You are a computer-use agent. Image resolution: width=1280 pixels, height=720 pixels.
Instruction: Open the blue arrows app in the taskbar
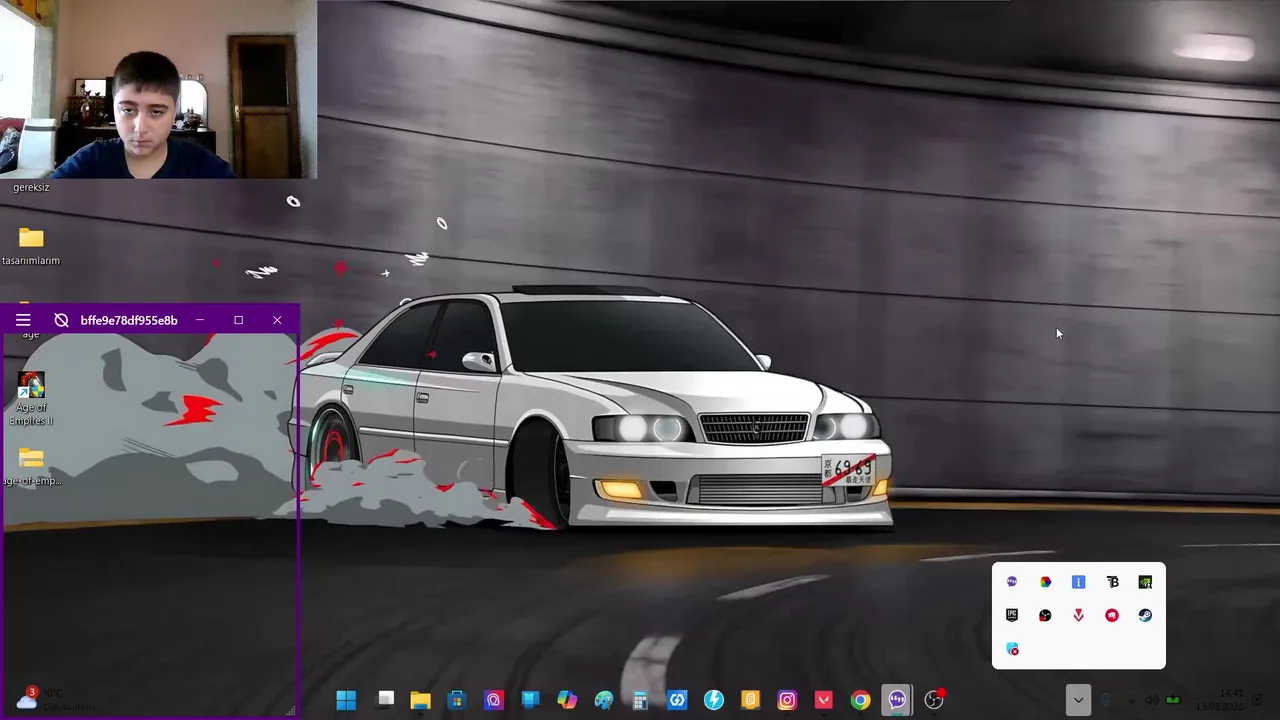coord(677,700)
